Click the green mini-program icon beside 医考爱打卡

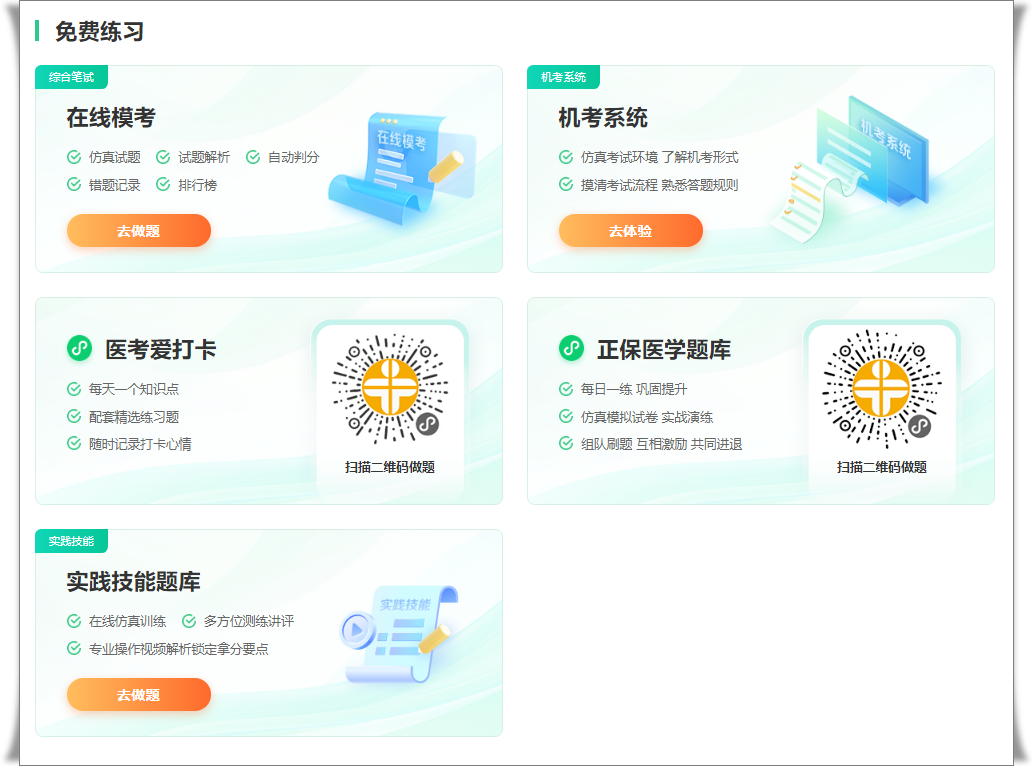[80, 348]
